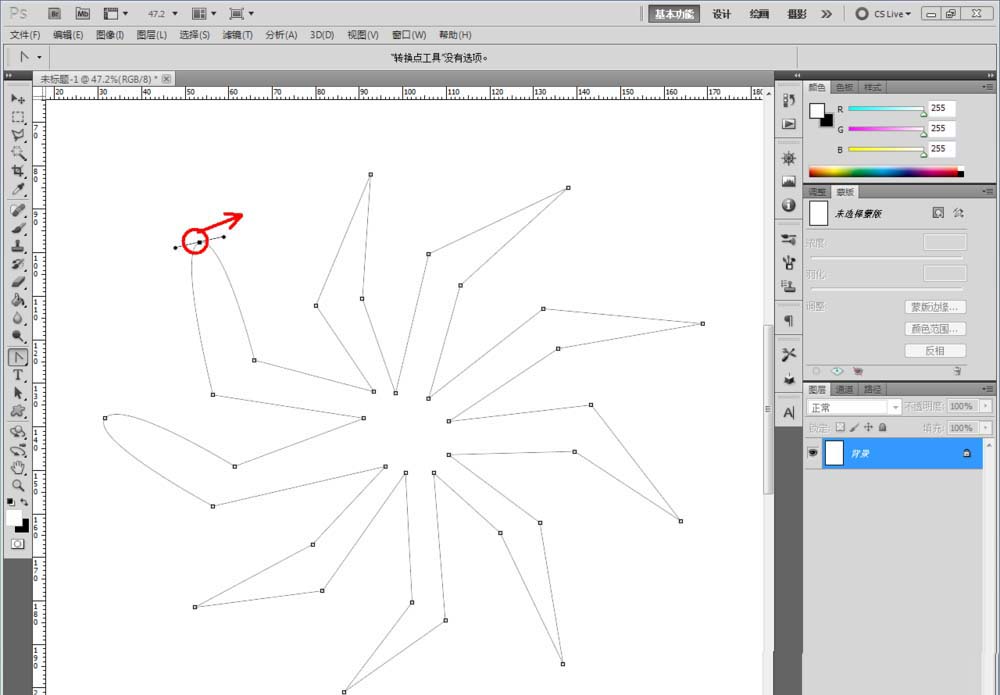Image resolution: width=1000 pixels, height=695 pixels.
Task: Open the opacity 不透明度 slider arrow
Action: (x=986, y=406)
